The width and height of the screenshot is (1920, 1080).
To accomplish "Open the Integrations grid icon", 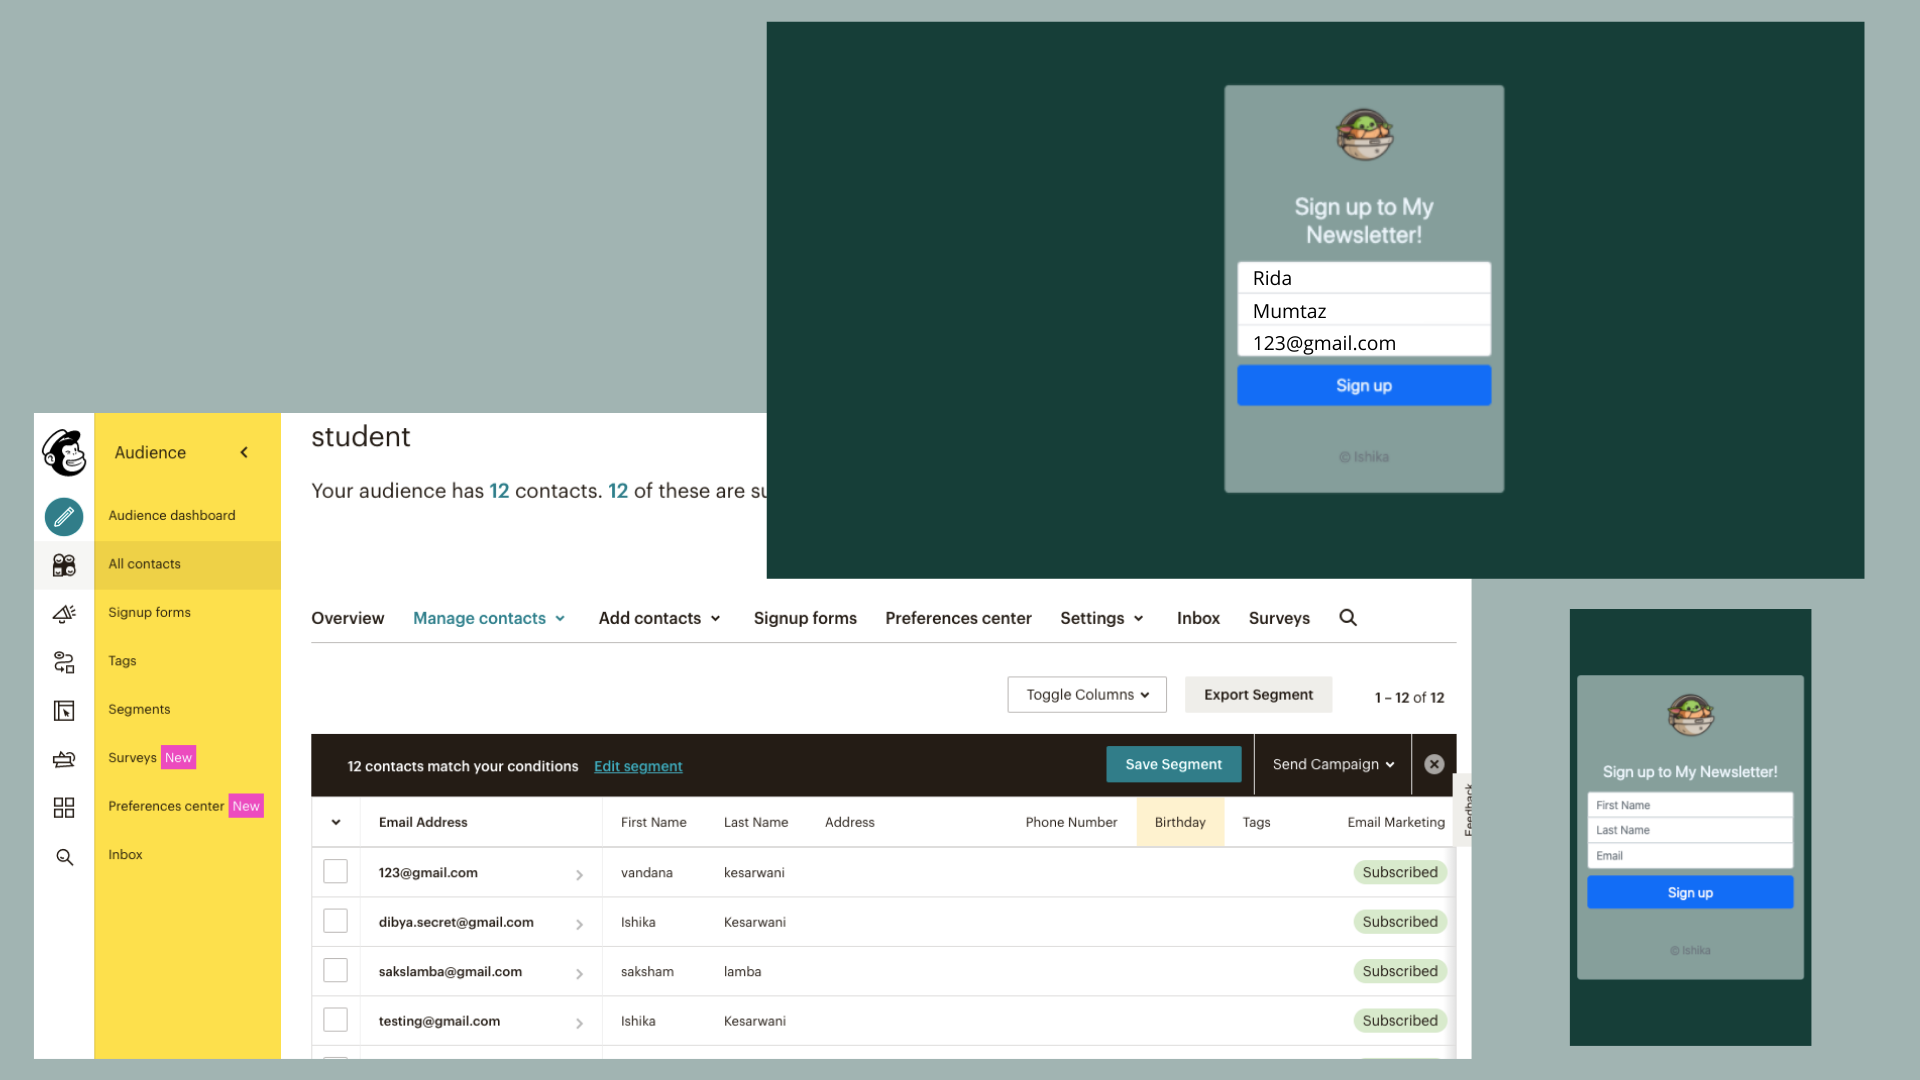I will click(x=64, y=807).
